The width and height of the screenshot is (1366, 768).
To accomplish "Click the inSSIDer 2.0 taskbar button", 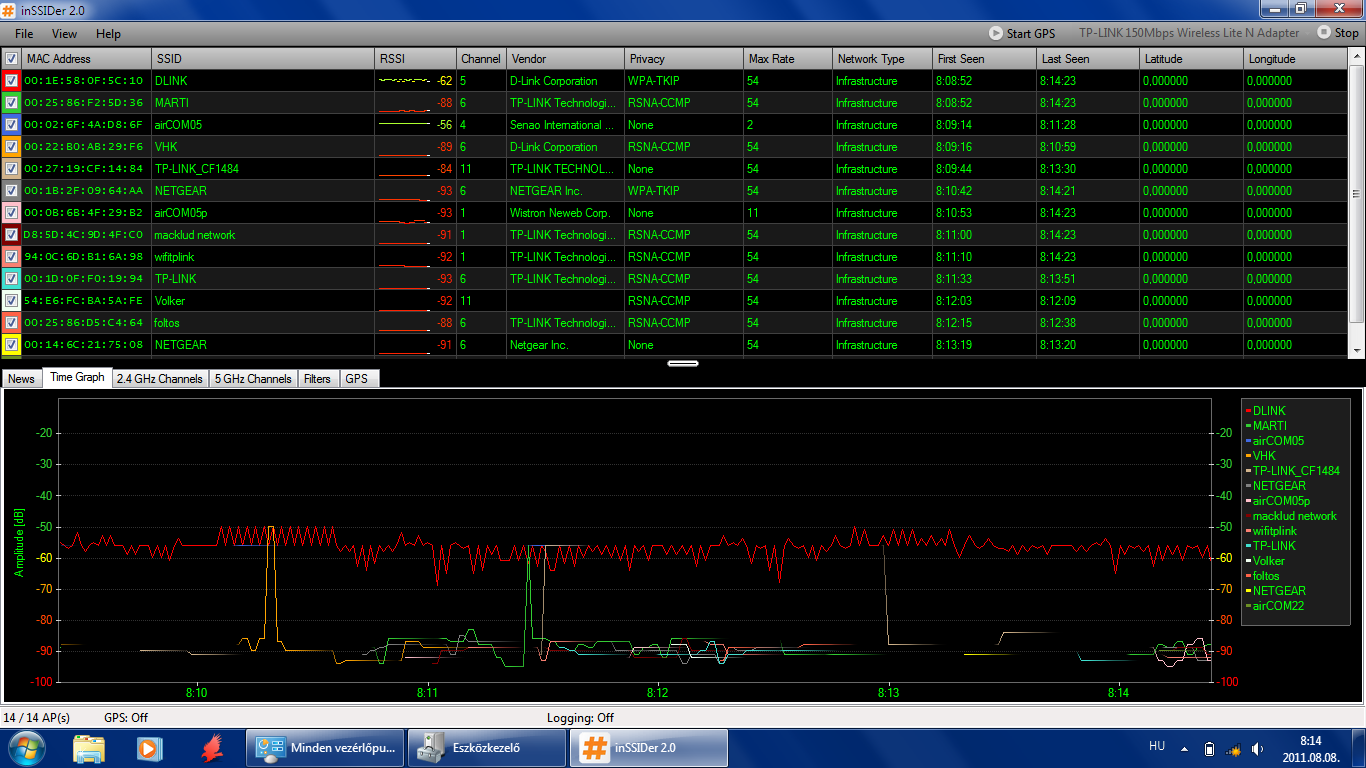I will [649, 748].
